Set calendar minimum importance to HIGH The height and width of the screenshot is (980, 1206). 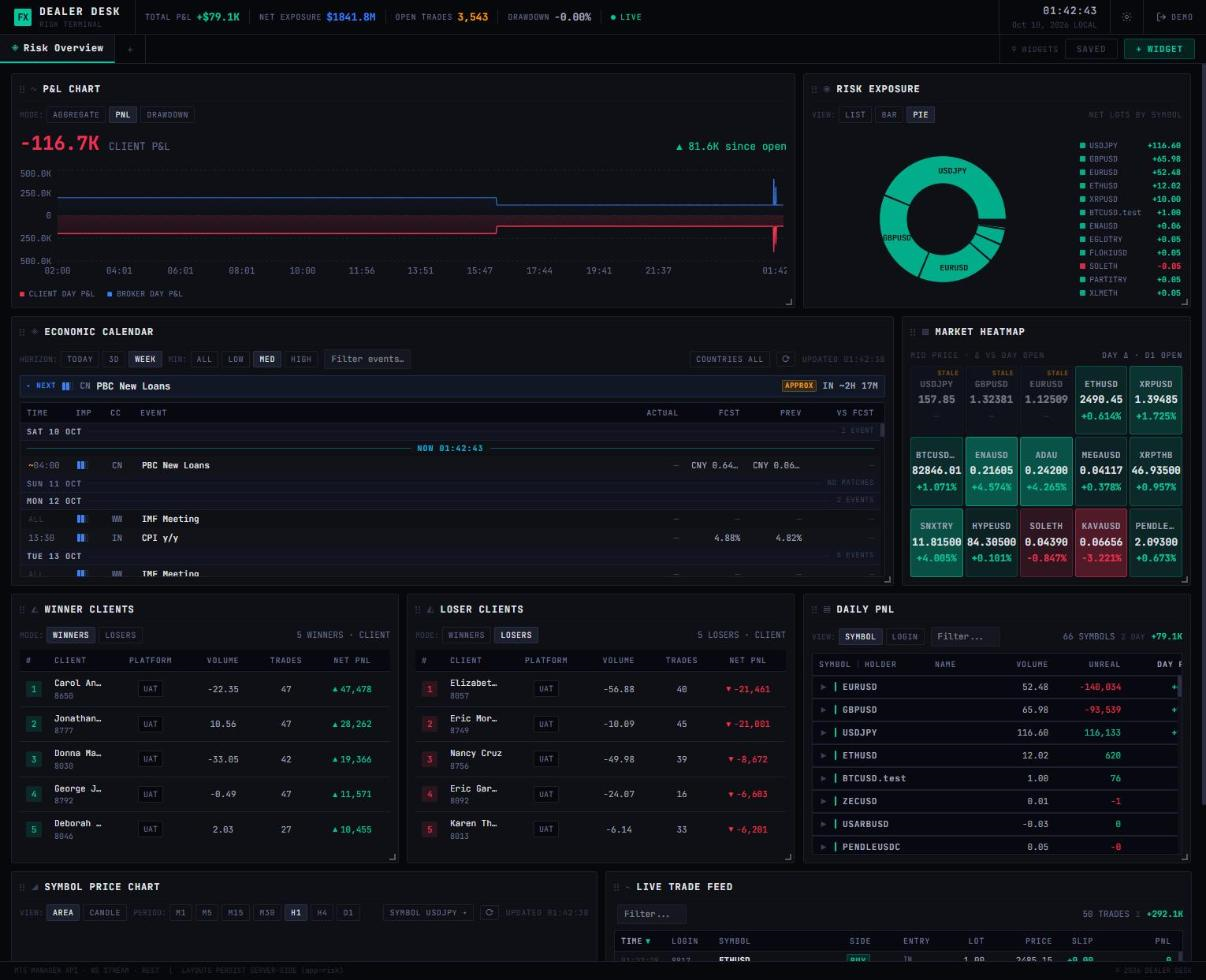click(x=300, y=359)
